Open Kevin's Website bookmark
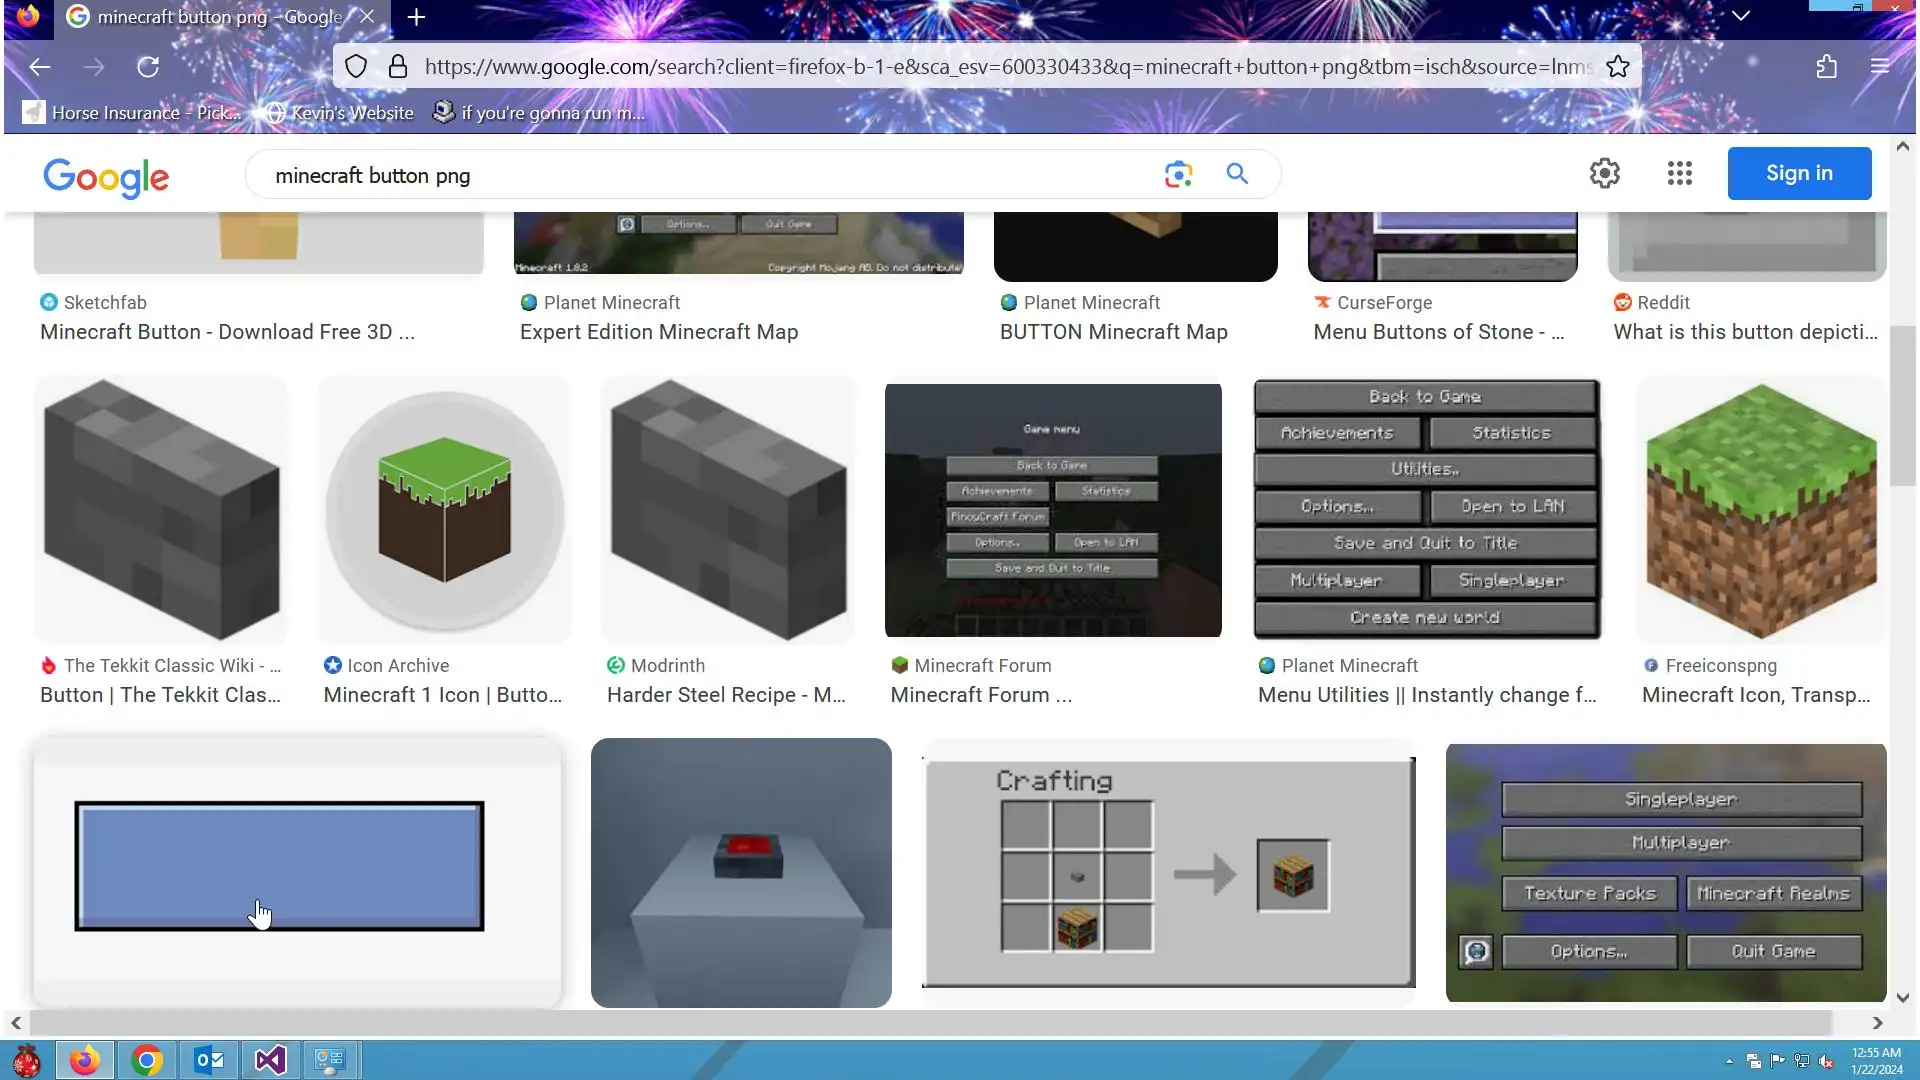Screen dimensions: 1920x1080 coord(340,113)
